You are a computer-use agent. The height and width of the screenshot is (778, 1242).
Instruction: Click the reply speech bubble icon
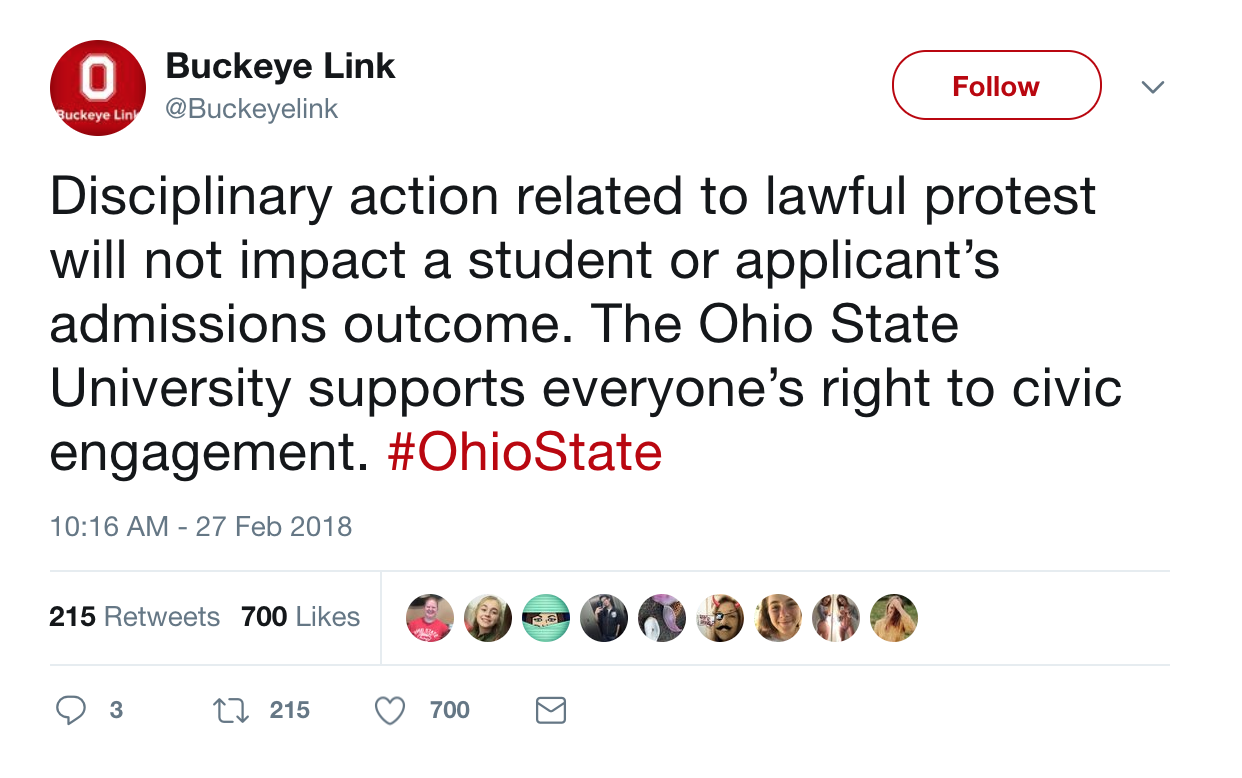(x=70, y=710)
